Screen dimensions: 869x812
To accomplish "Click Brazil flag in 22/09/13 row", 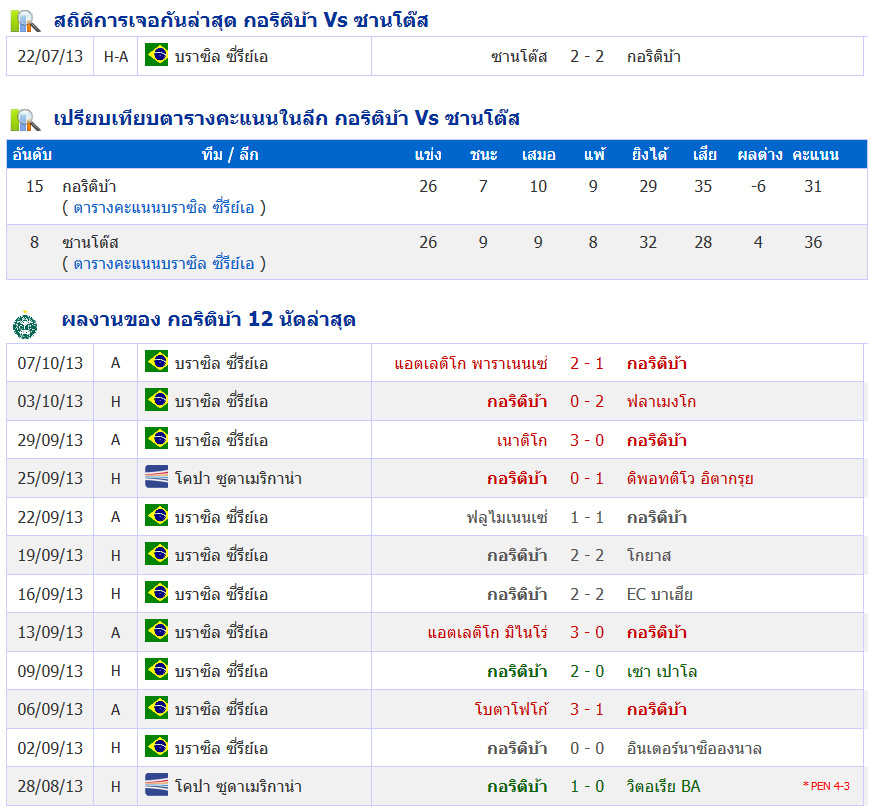I will [x=156, y=515].
